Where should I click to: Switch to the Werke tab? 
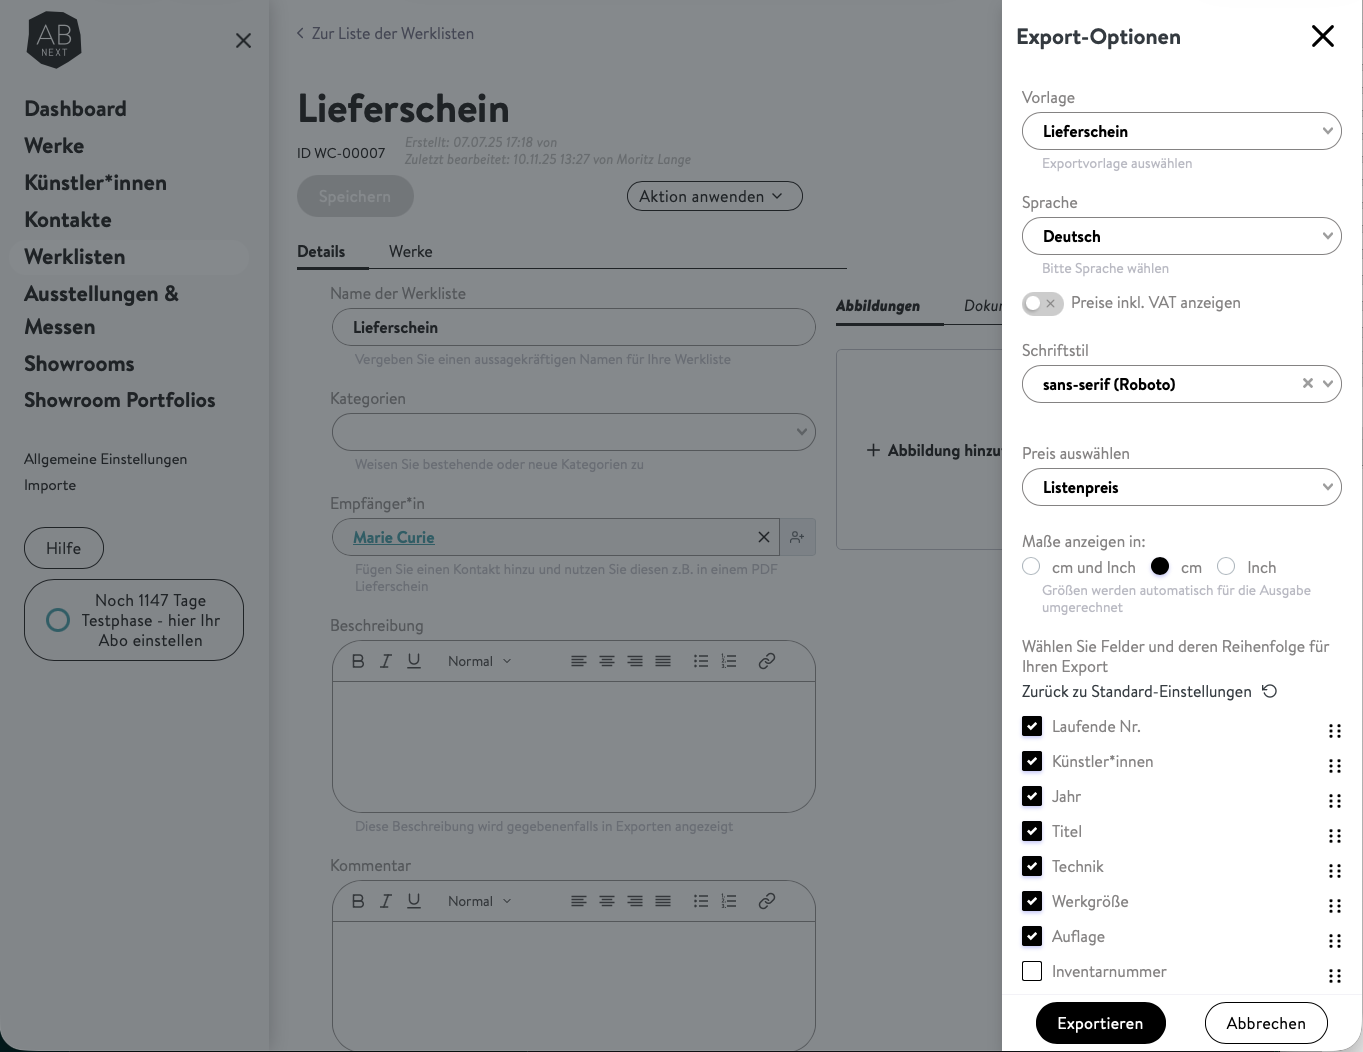point(410,251)
